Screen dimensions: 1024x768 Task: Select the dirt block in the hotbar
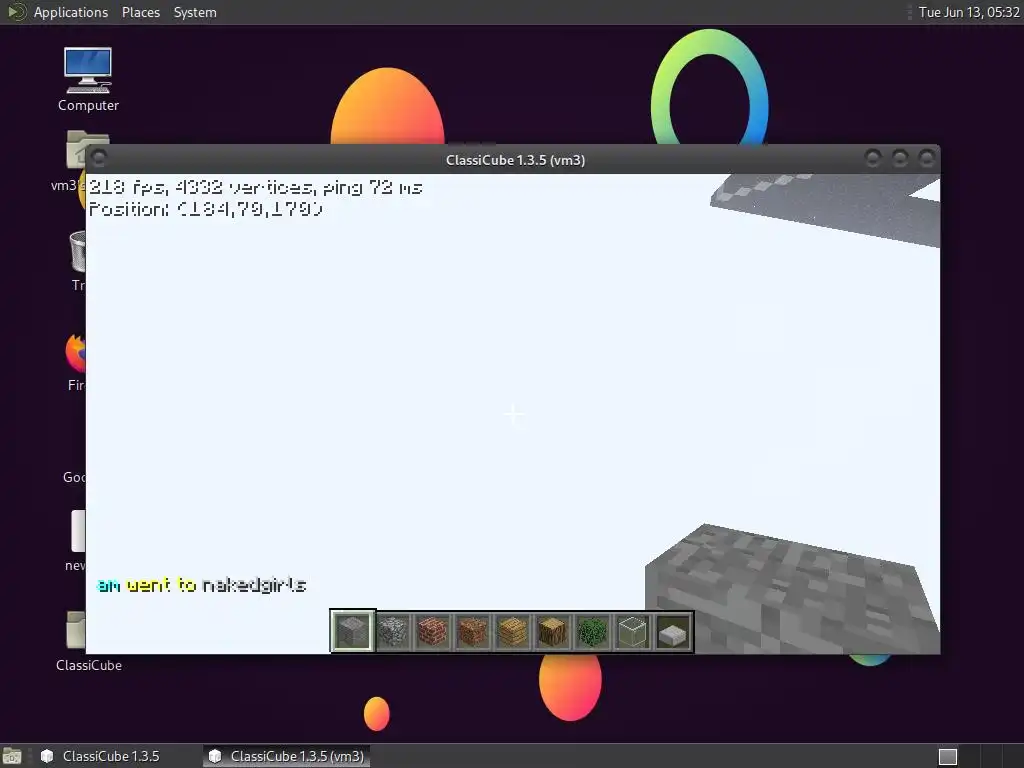click(472, 632)
